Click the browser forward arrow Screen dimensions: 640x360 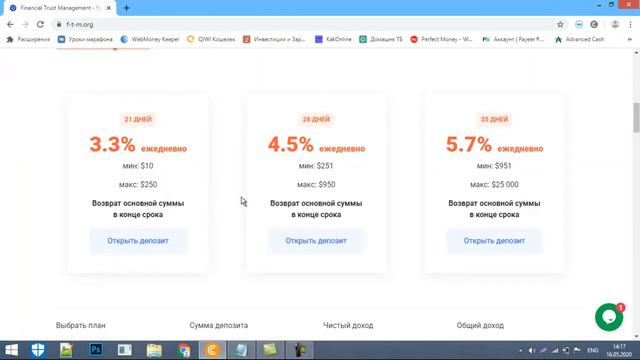[x=25, y=24]
